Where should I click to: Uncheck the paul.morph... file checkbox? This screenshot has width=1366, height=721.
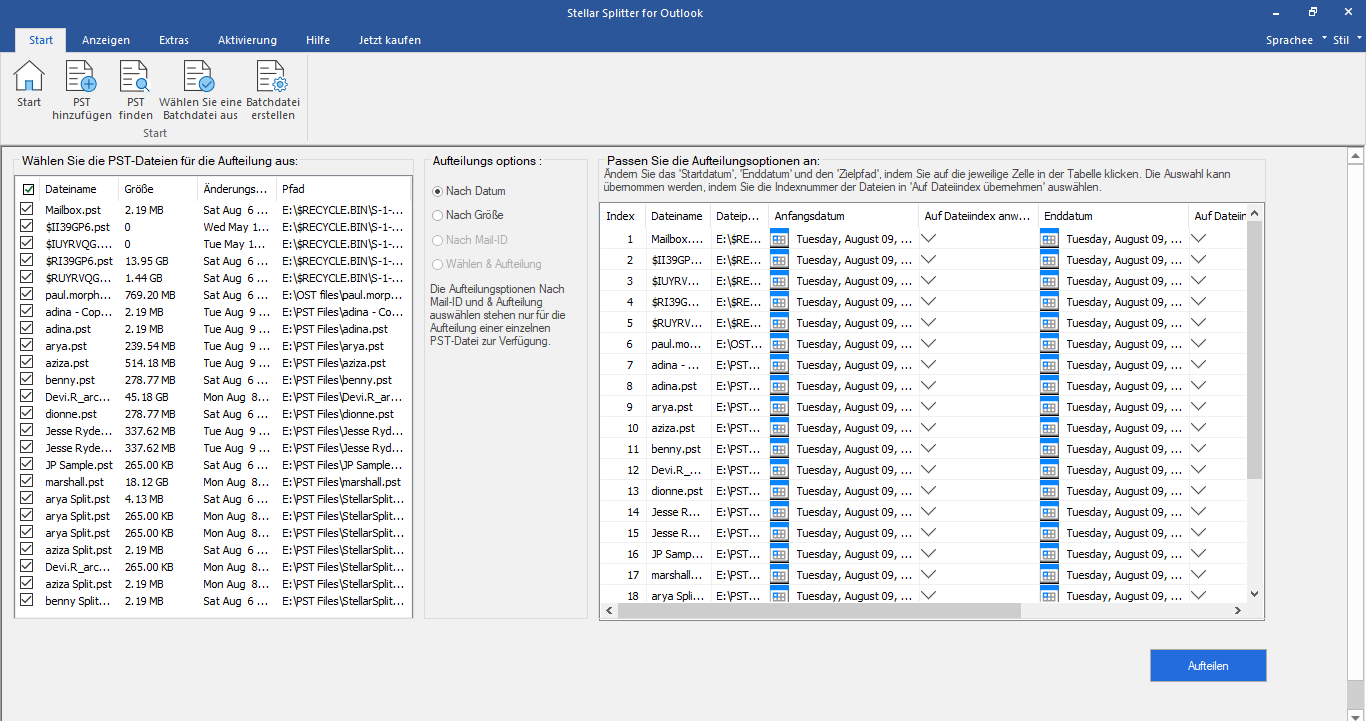(x=28, y=295)
